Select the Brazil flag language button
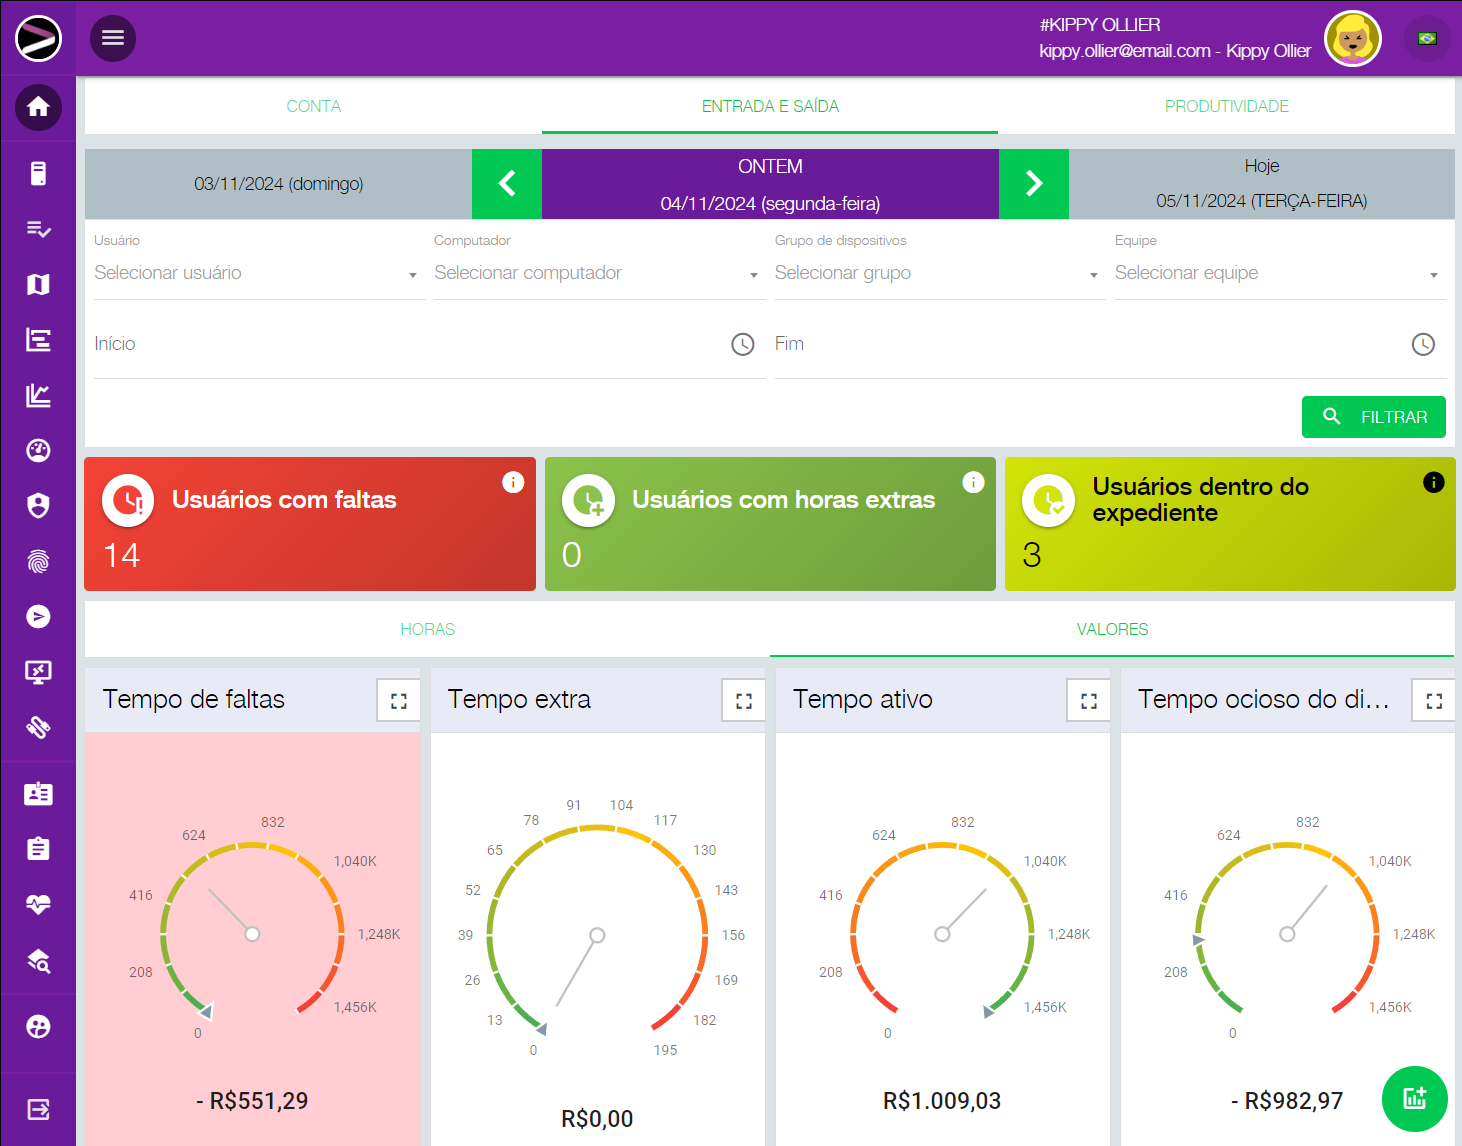1462x1146 pixels. (1427, 39)
